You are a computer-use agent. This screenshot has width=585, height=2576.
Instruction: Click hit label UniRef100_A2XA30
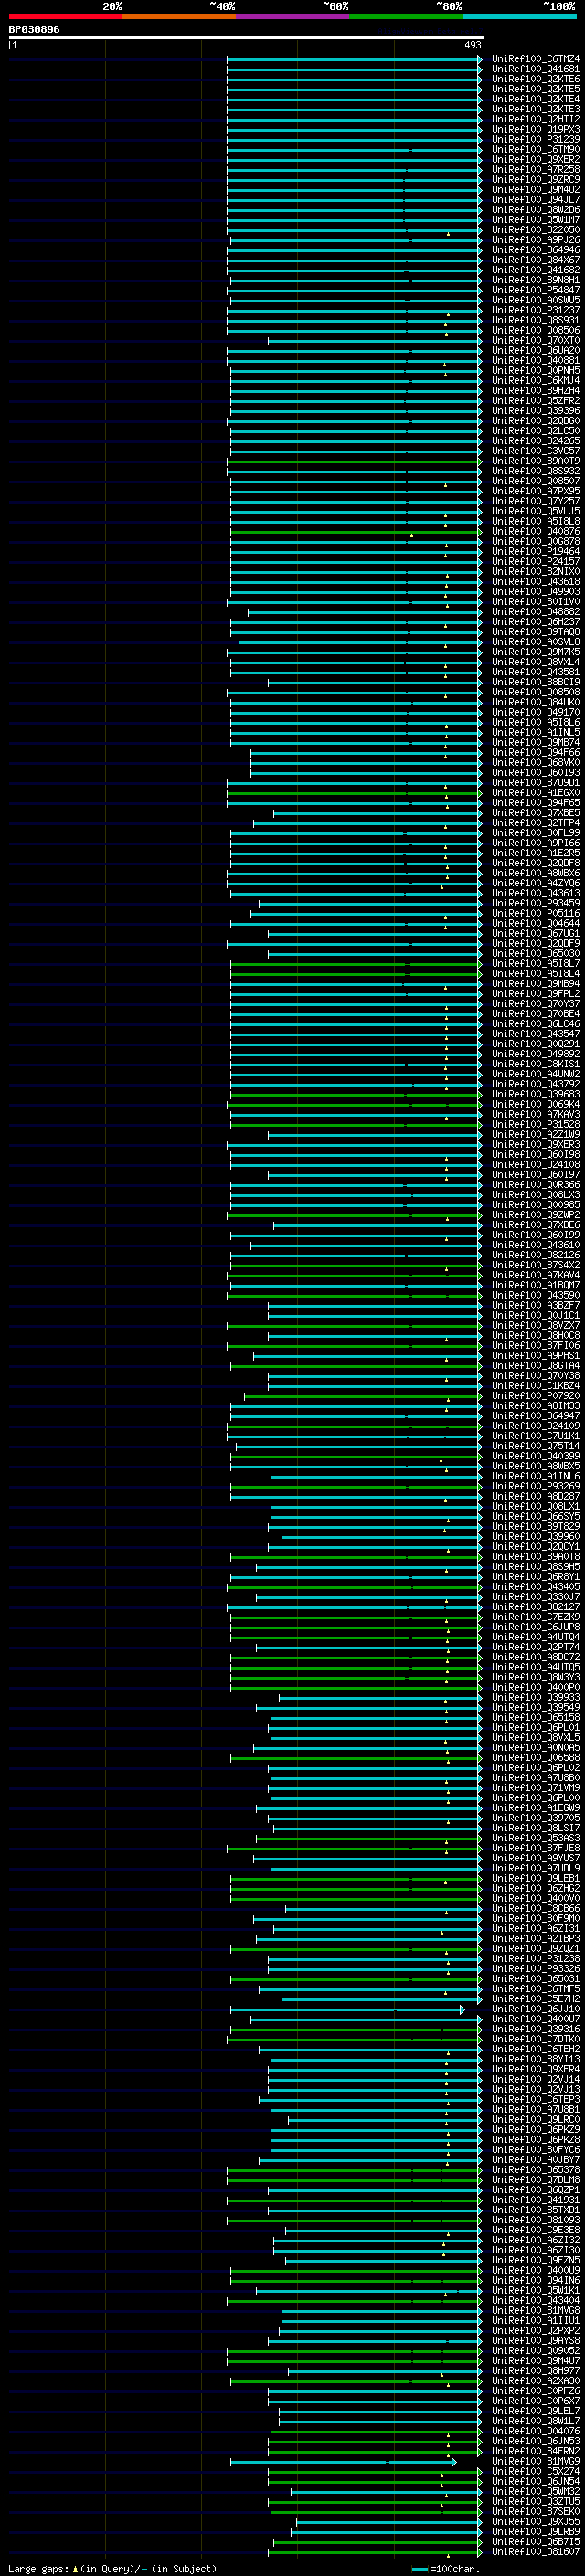536,2381
